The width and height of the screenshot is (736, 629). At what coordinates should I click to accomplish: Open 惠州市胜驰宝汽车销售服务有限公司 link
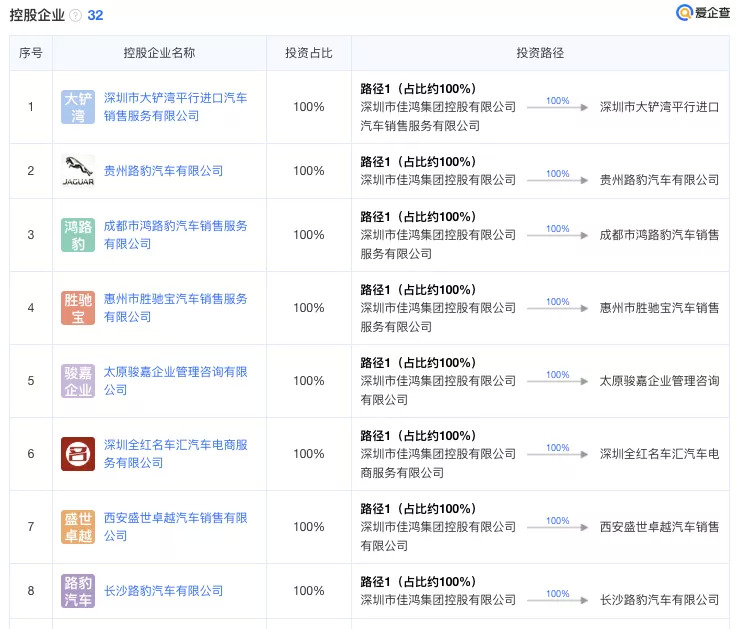pyautogui.click(x=175, y=308)
